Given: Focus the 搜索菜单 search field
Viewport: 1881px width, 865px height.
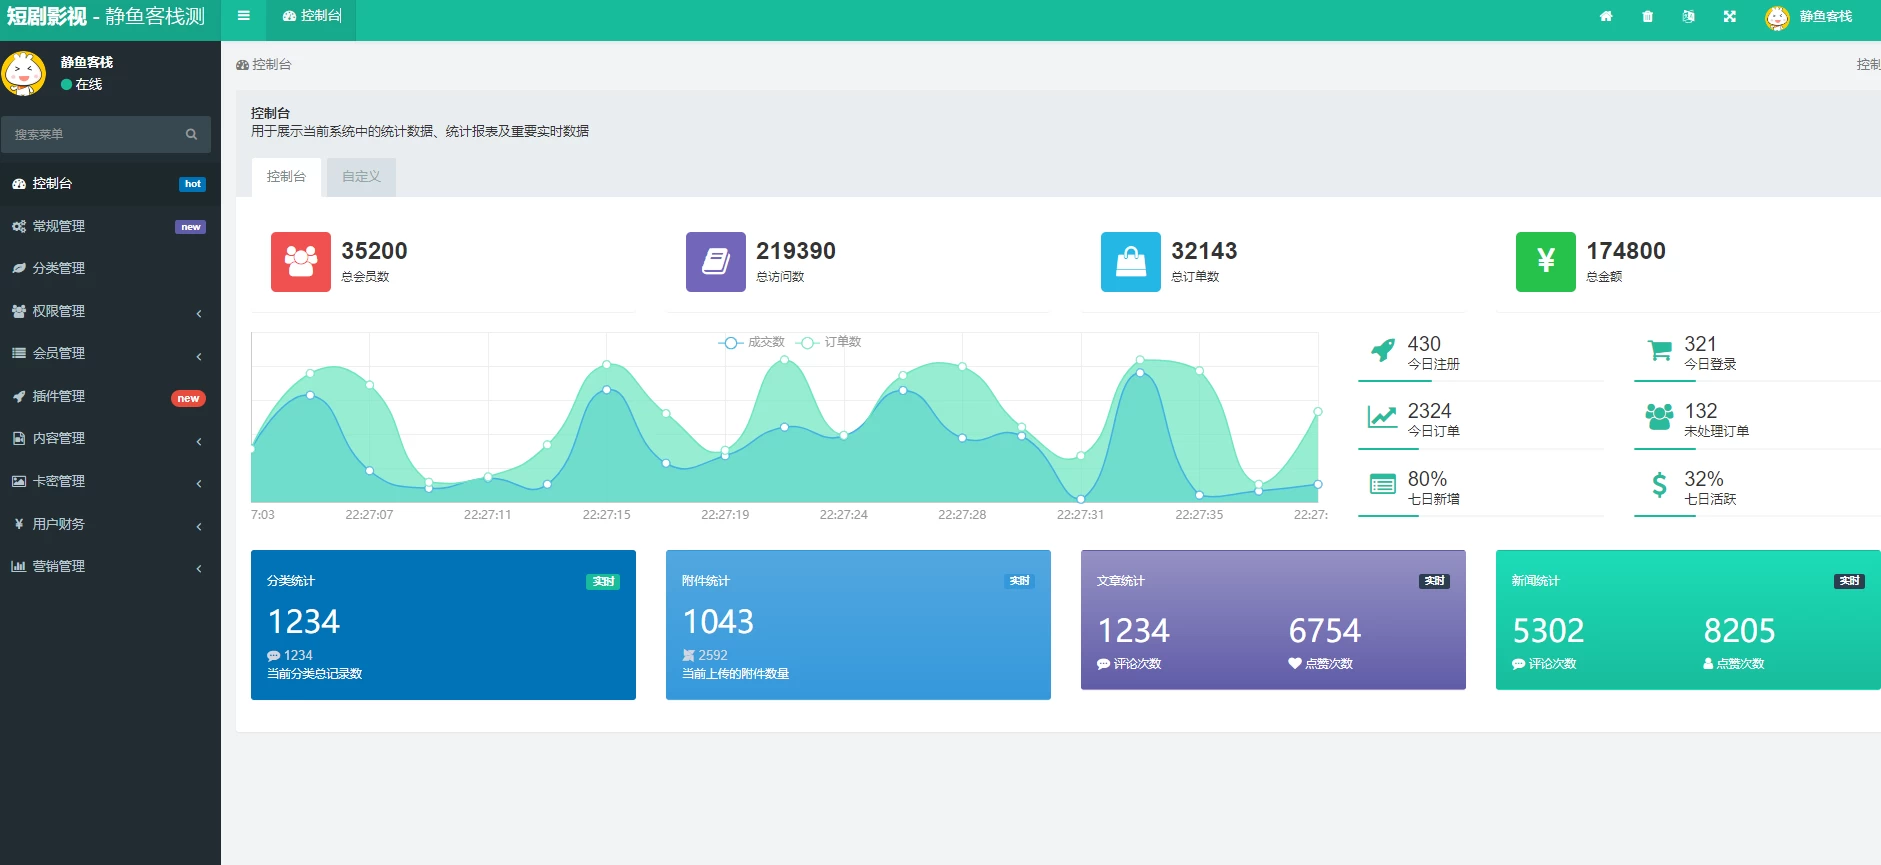Looking at the screenshot, I should point(95,134).
